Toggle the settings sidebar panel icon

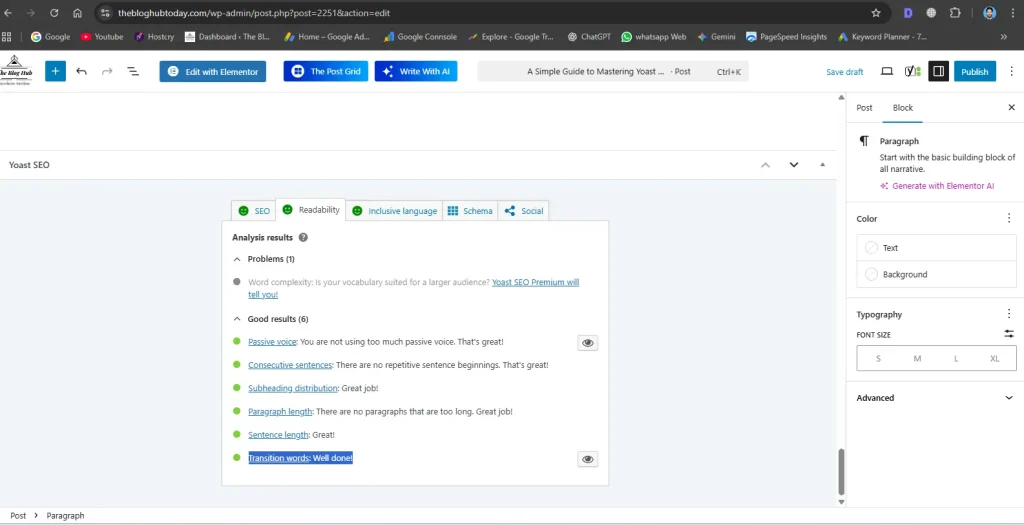click(x=938, y=71)
